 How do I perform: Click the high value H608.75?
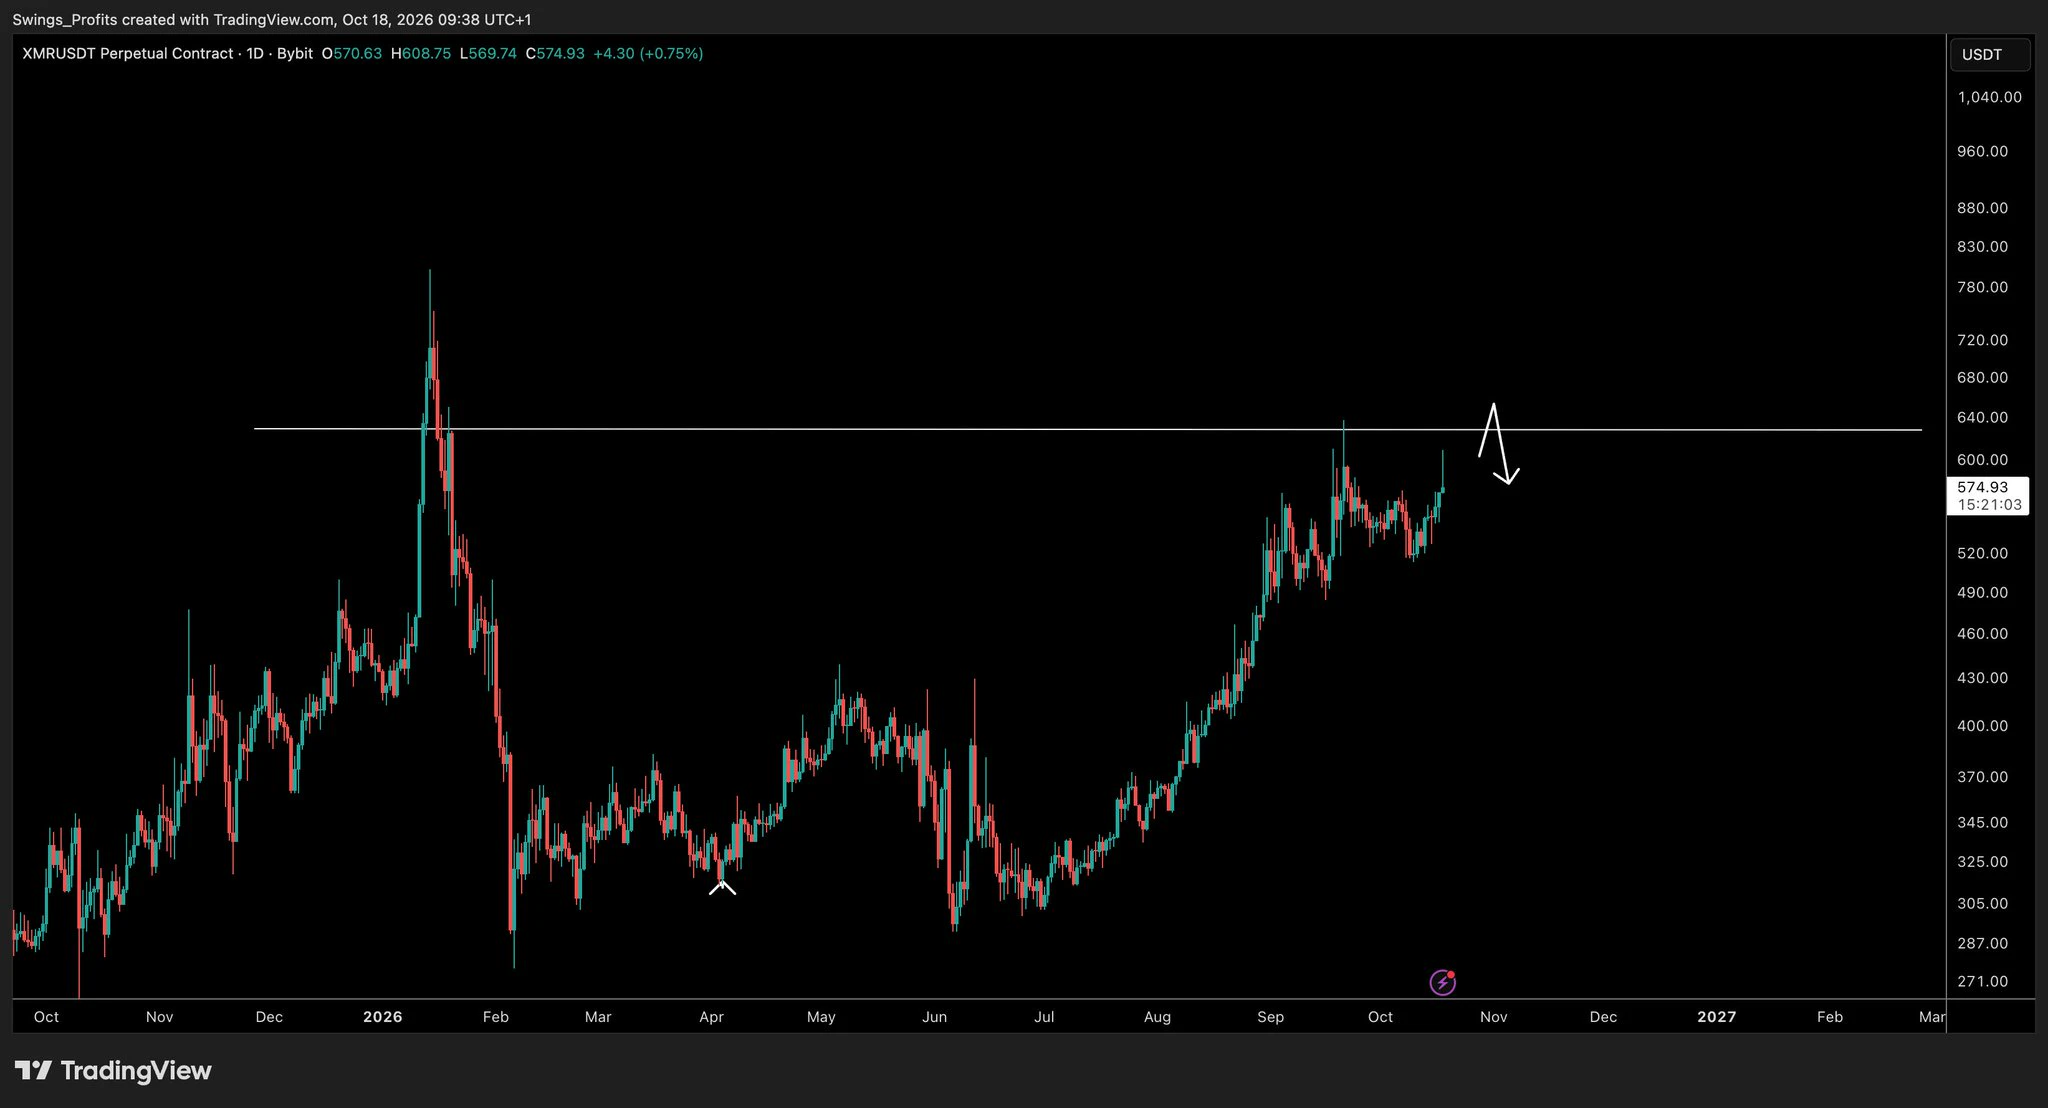(420, 53)
